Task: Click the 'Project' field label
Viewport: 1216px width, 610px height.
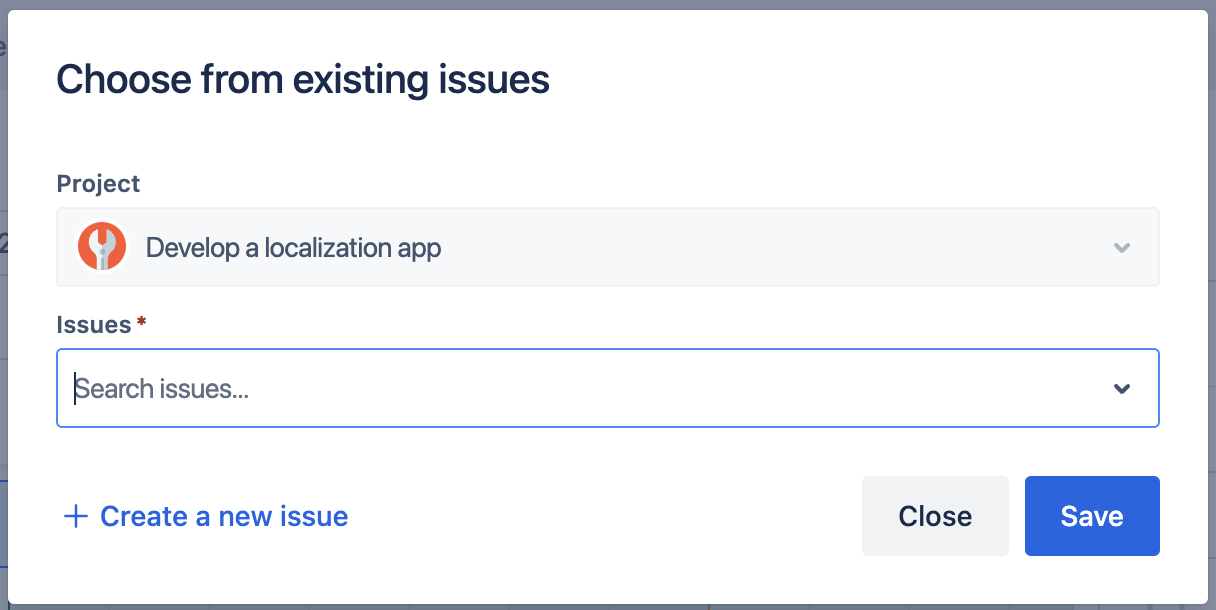Action: pyautogui.click(x=98, y=184)
